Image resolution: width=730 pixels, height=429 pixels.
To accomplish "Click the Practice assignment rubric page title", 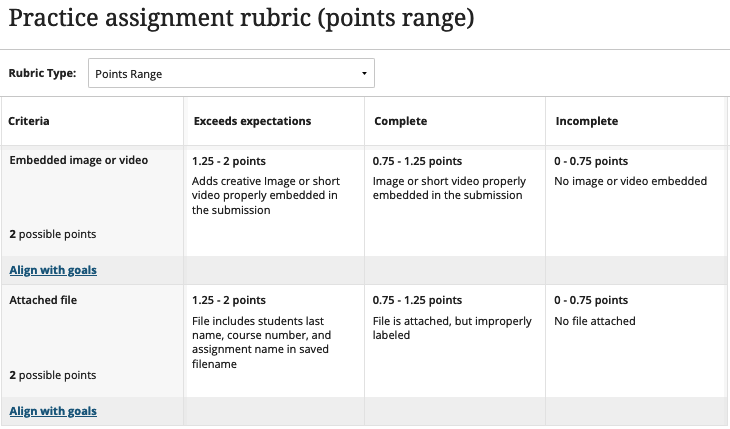I will (x=241, y=19).
